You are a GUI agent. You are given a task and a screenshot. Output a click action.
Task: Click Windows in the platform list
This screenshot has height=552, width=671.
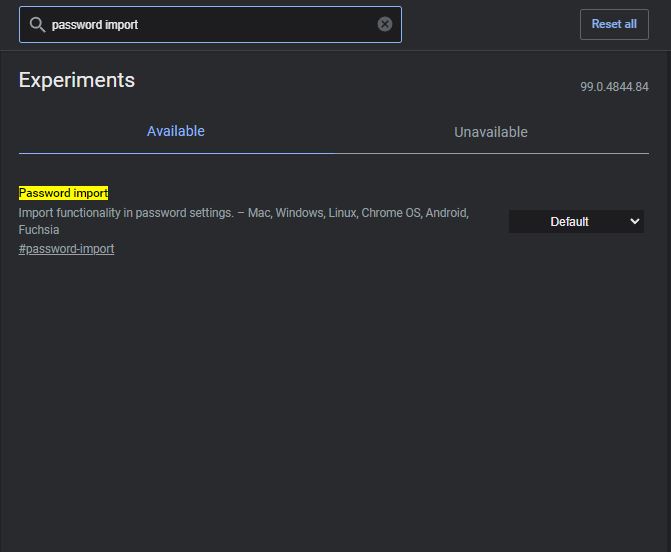click(x=299, y=213)
